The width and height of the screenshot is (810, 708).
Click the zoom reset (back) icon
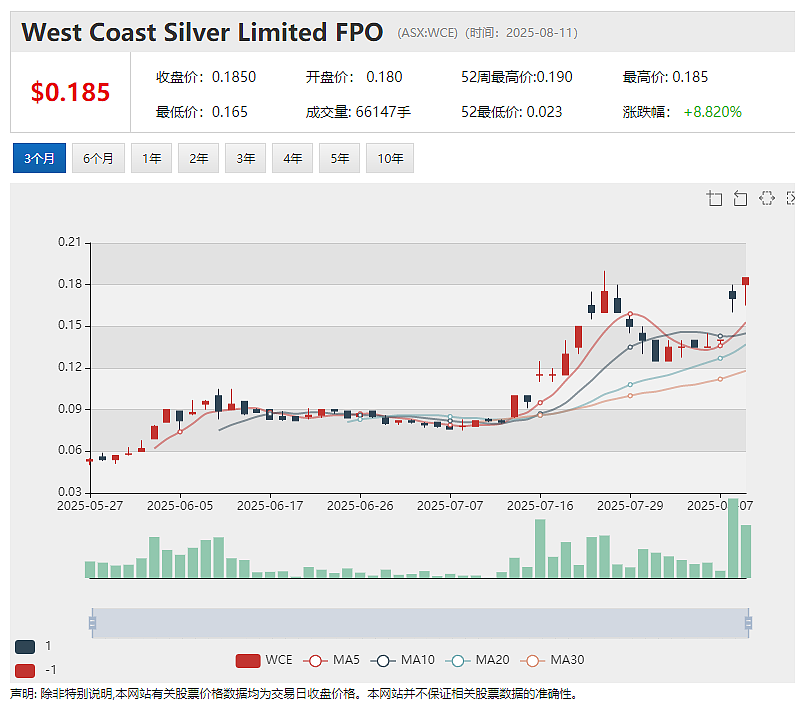coord(740,198)
